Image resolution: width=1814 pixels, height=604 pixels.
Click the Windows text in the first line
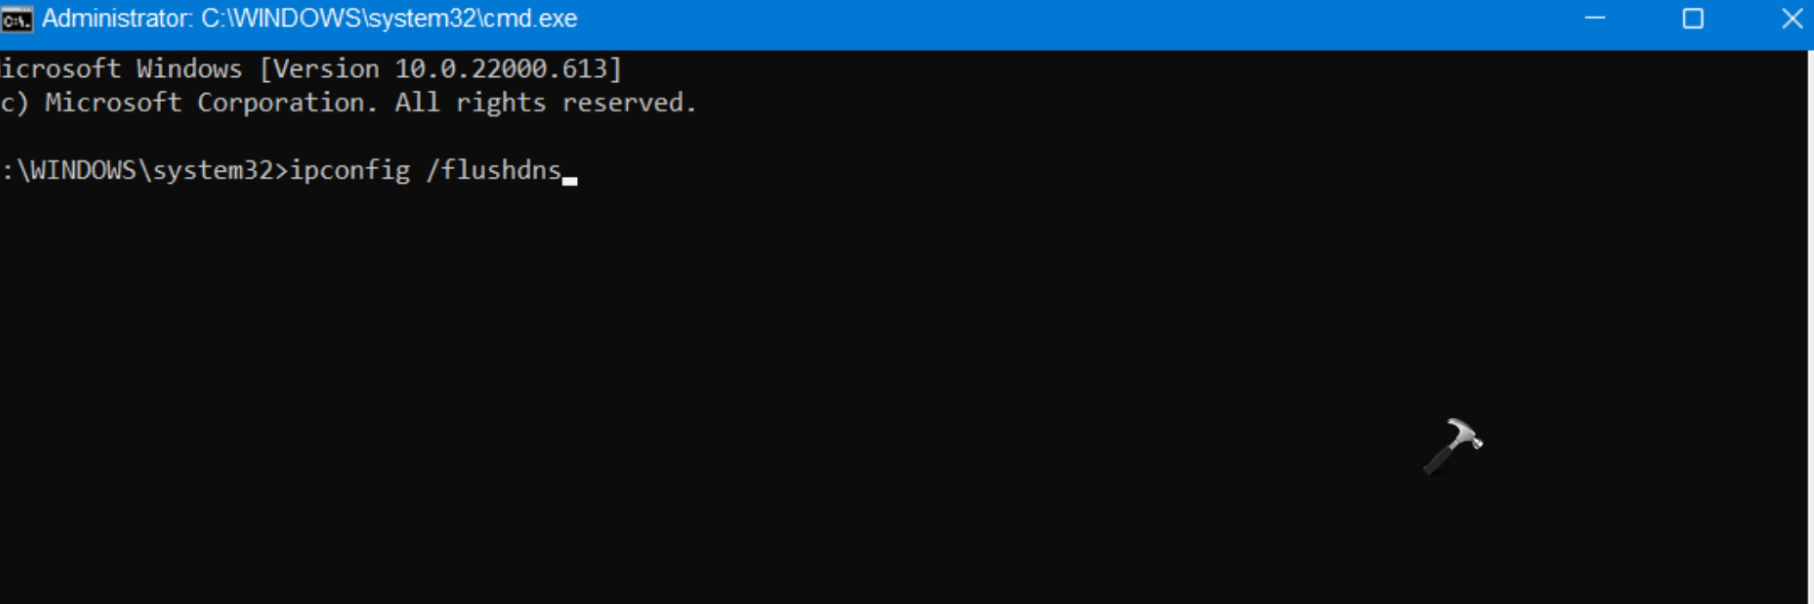[189, 69]
